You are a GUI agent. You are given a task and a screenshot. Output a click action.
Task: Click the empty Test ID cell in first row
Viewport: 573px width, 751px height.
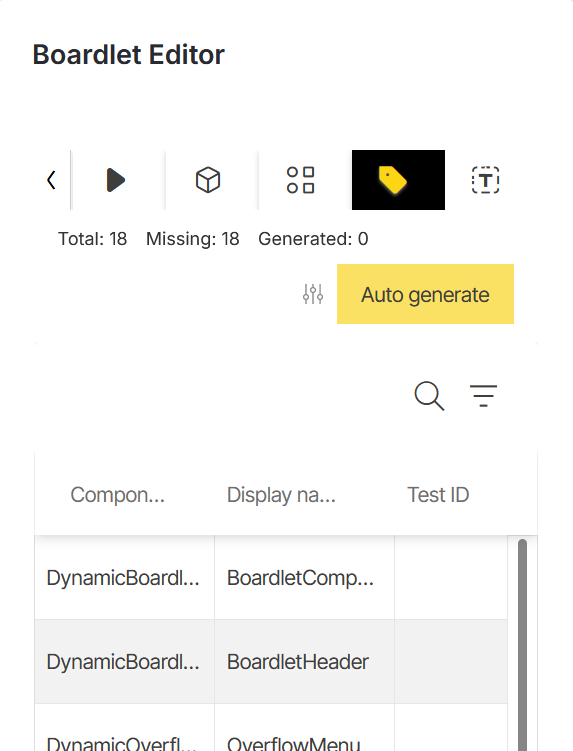[451, 578]
